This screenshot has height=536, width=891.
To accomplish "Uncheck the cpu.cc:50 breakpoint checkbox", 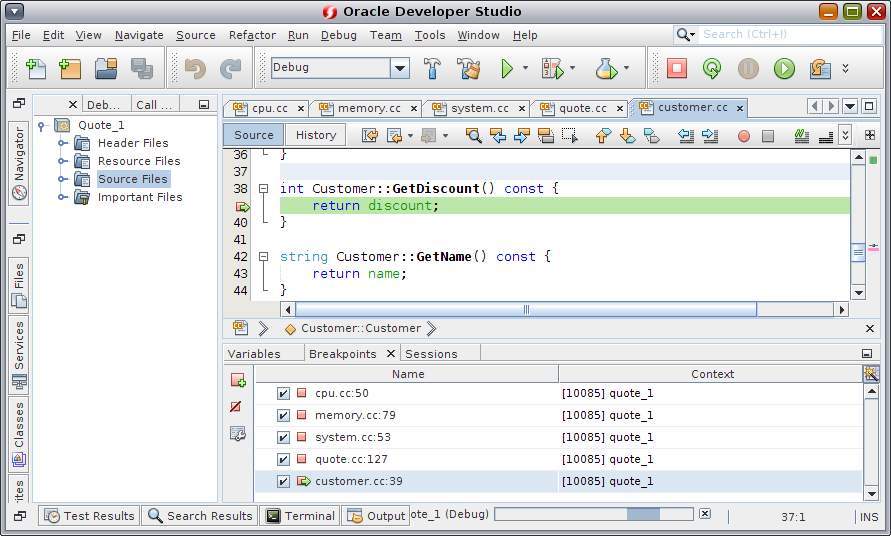I will click(283, 393).
